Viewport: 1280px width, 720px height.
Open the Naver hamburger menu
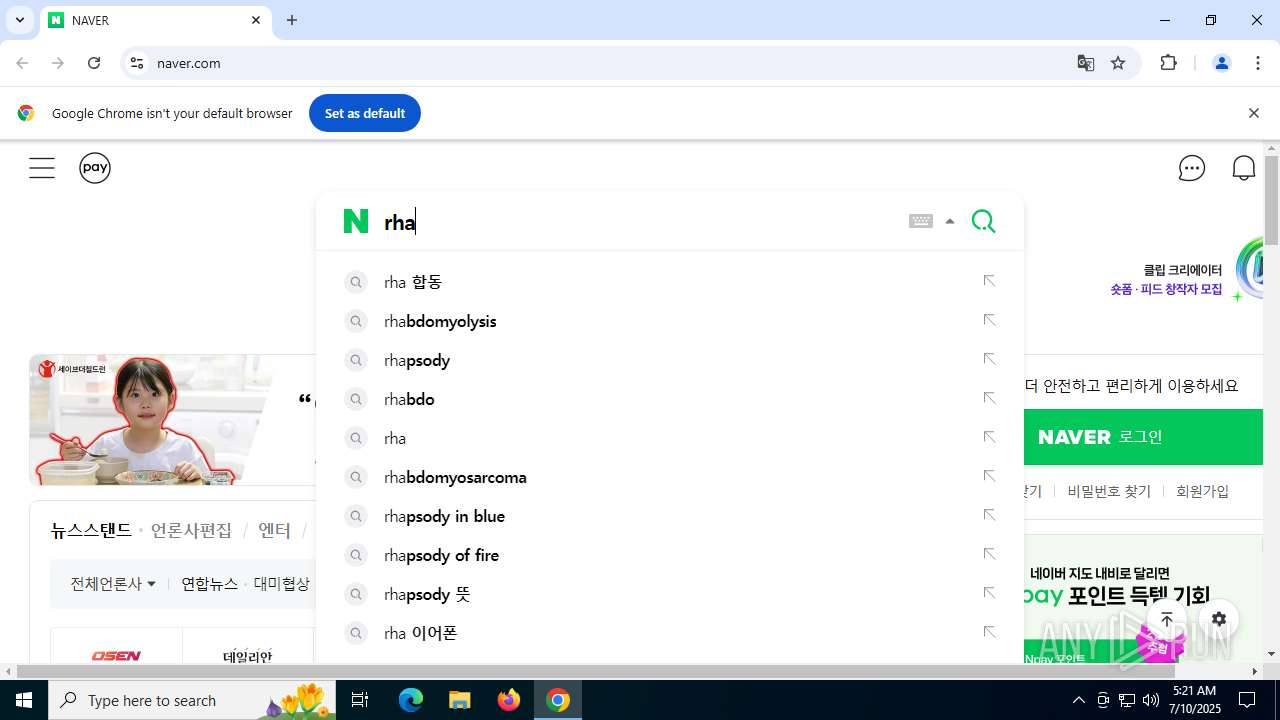pos(42,168)
